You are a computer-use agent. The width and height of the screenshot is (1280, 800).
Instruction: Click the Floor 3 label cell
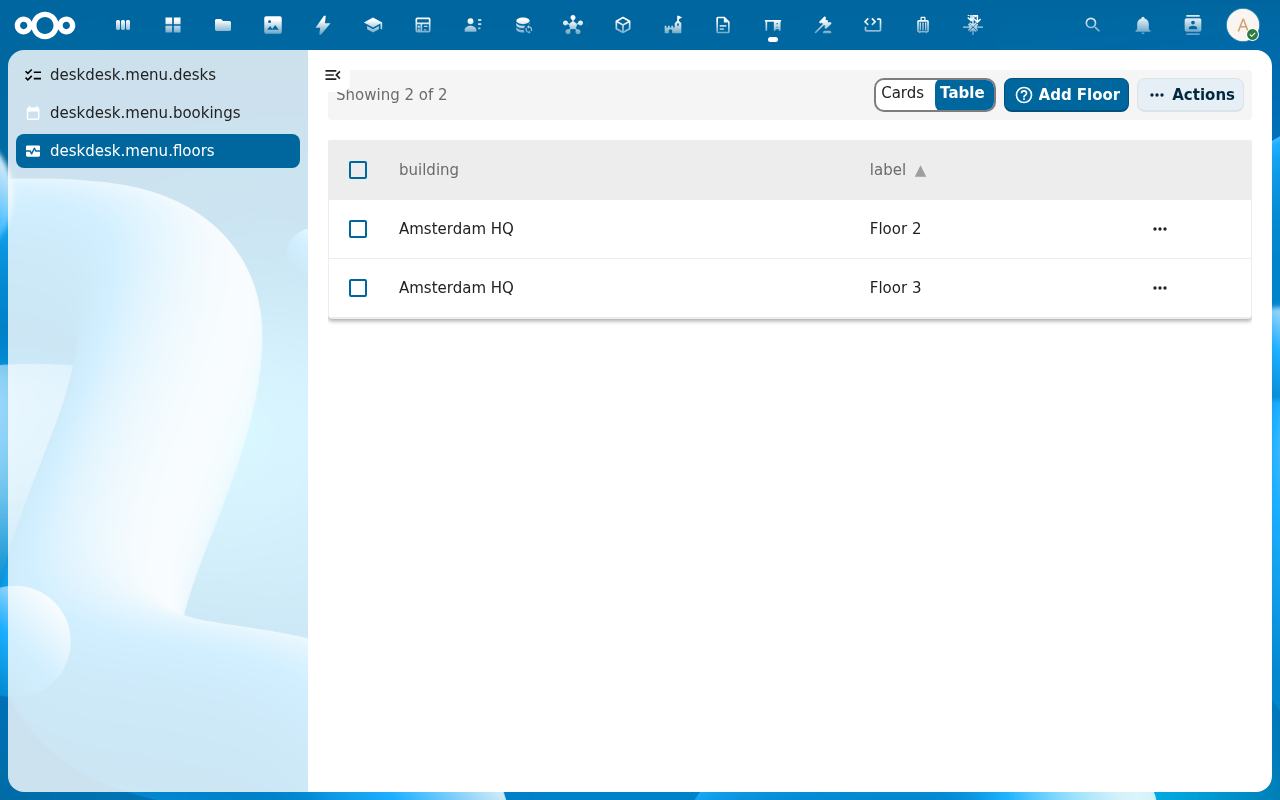pyautogui.click(x=896, y=288)
